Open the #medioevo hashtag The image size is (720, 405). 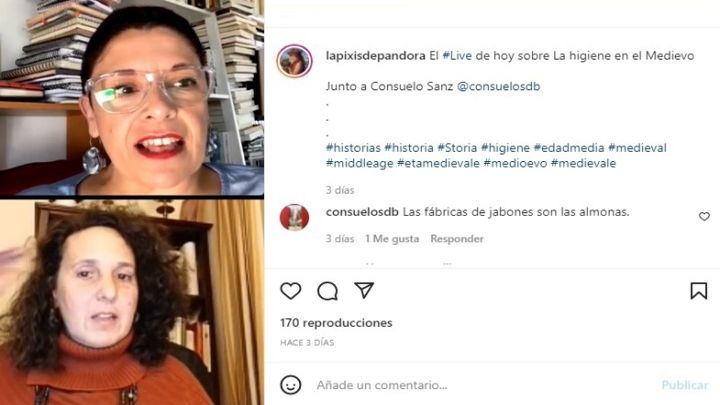click(x=515, y=163)
